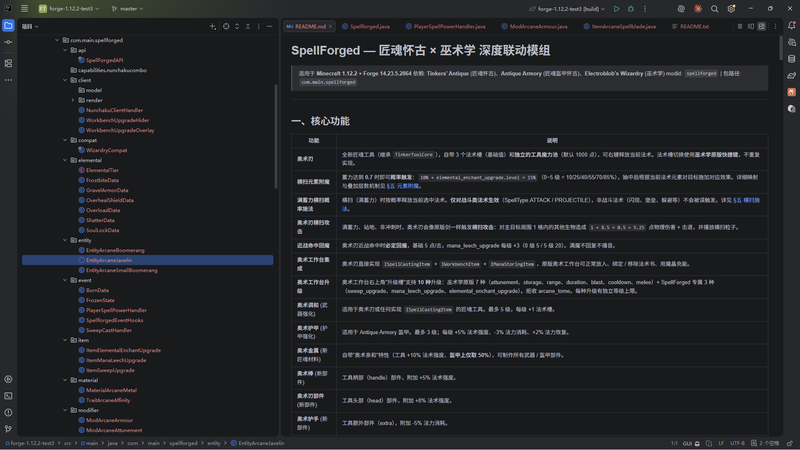Close the README.md tab
This screenshot has width=800, height=450.
tap(331, 27)
